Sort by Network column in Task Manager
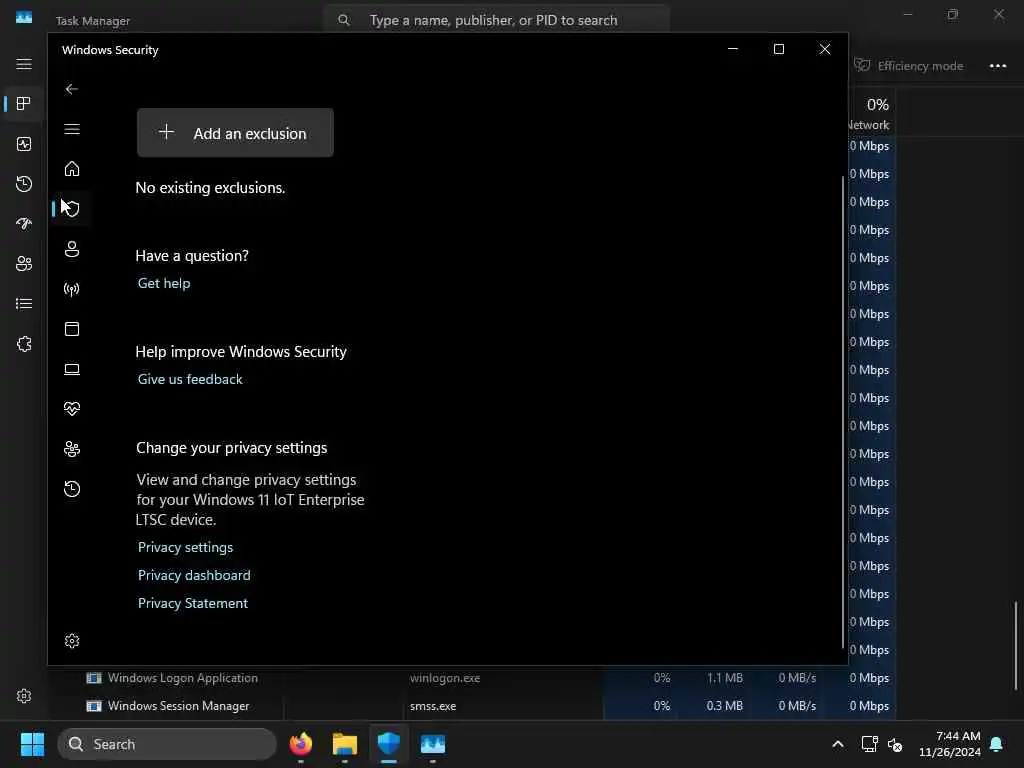 pyautogui.click(x=871, y=114)
